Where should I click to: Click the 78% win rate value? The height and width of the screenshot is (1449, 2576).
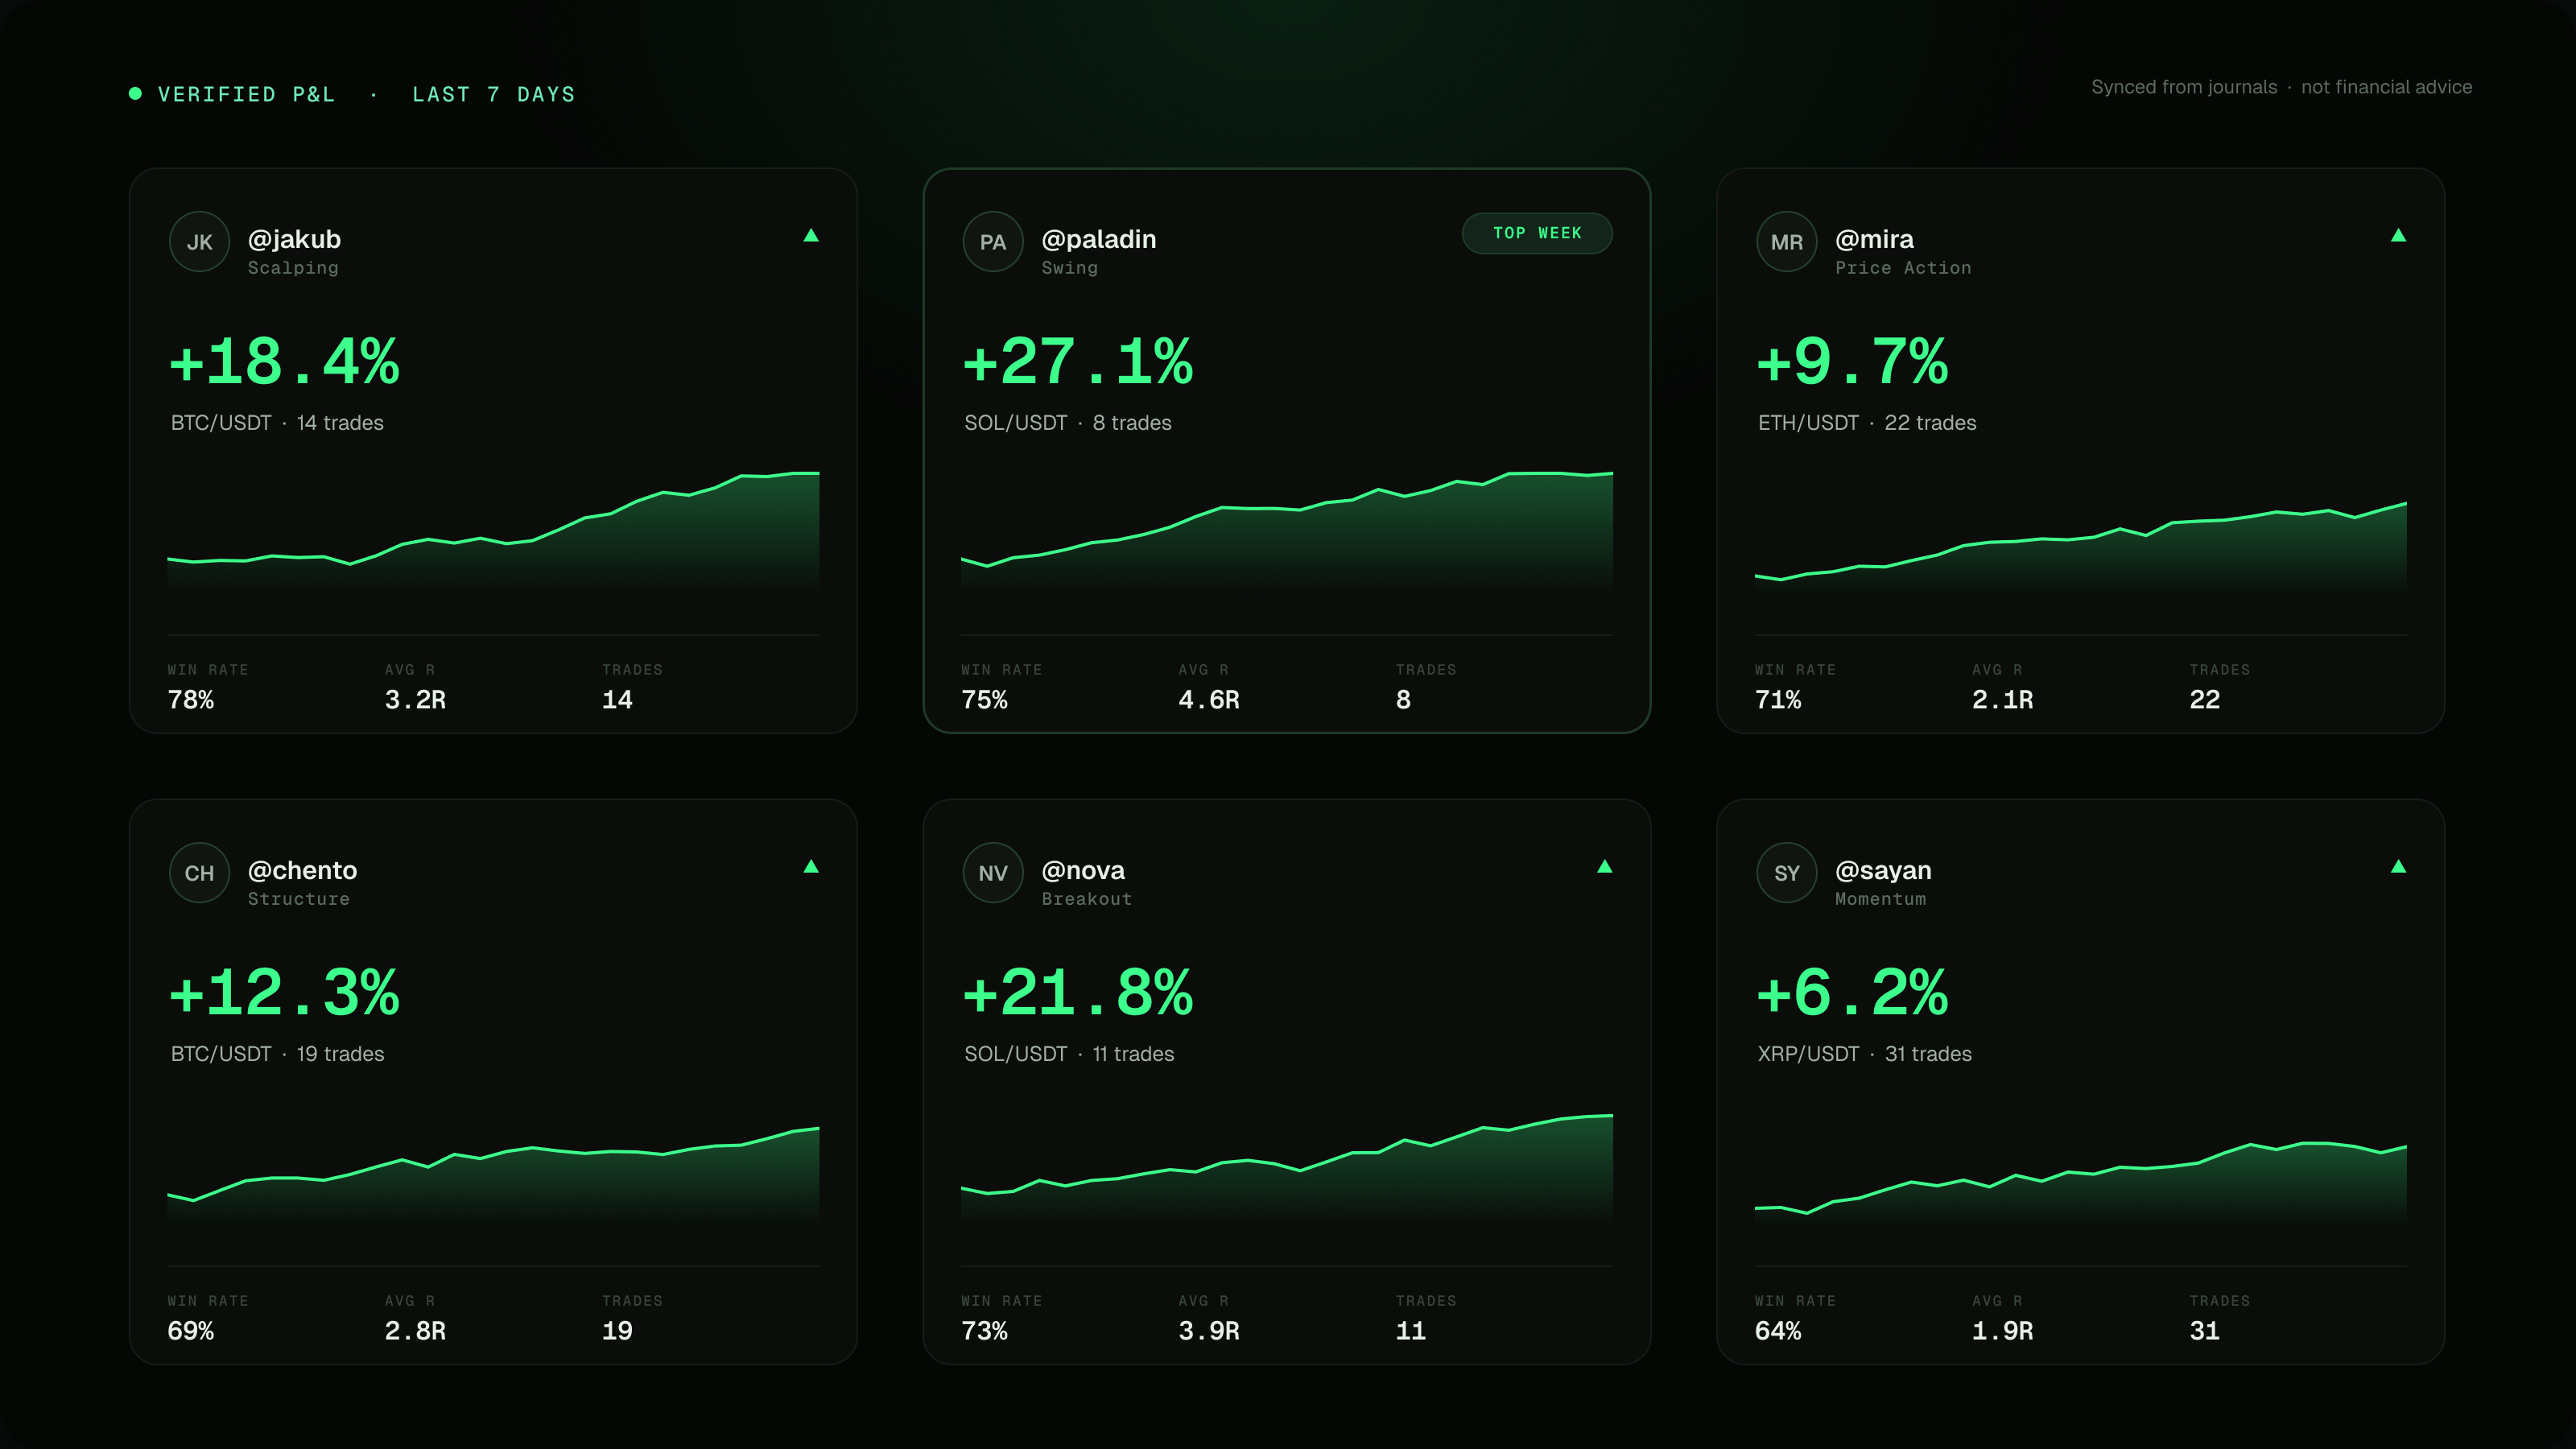pyautogui.click(x=191, y=700)
